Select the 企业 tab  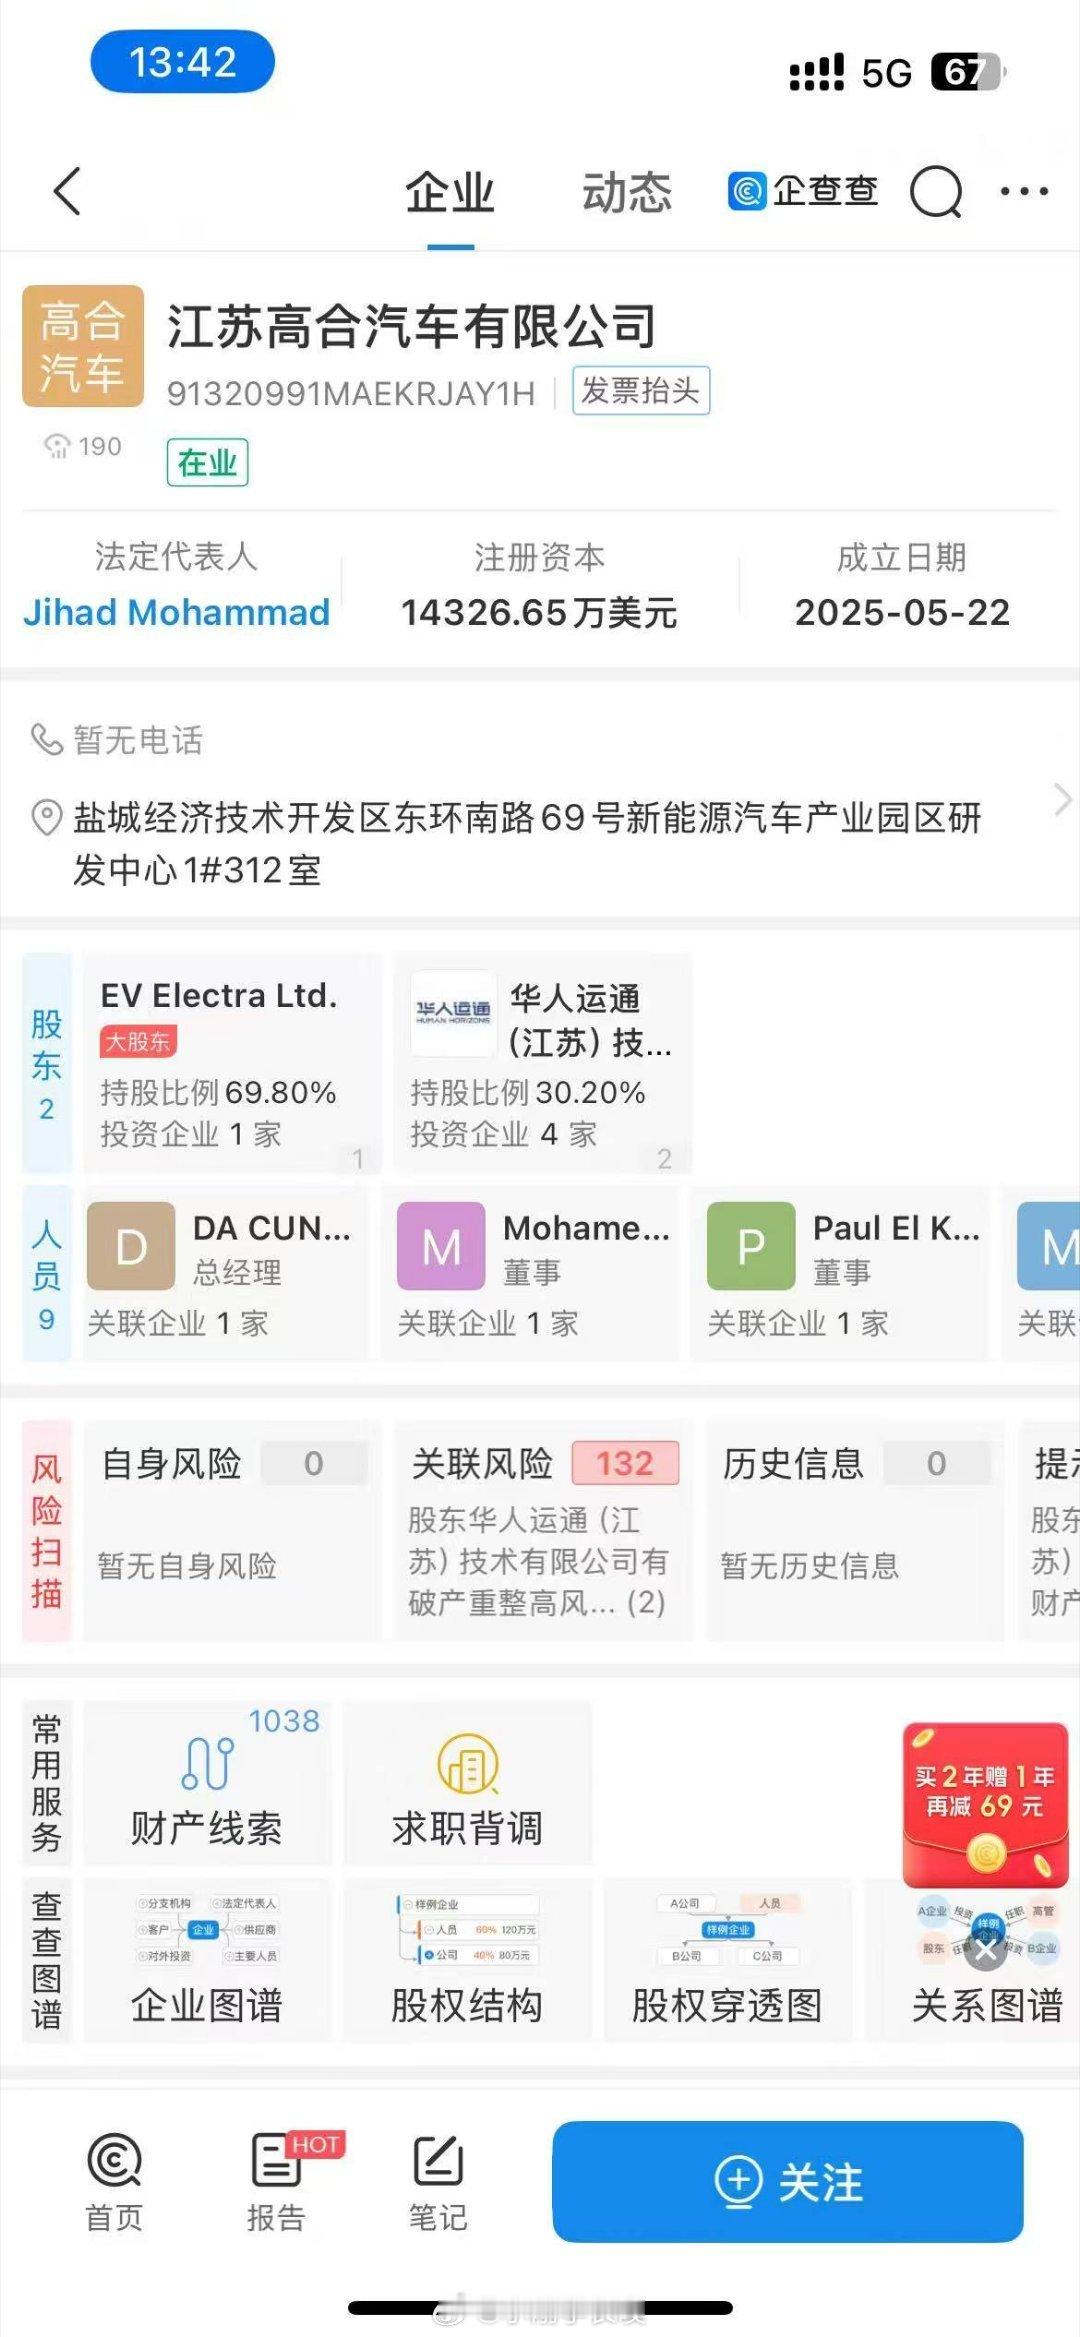tap(450, 193)
